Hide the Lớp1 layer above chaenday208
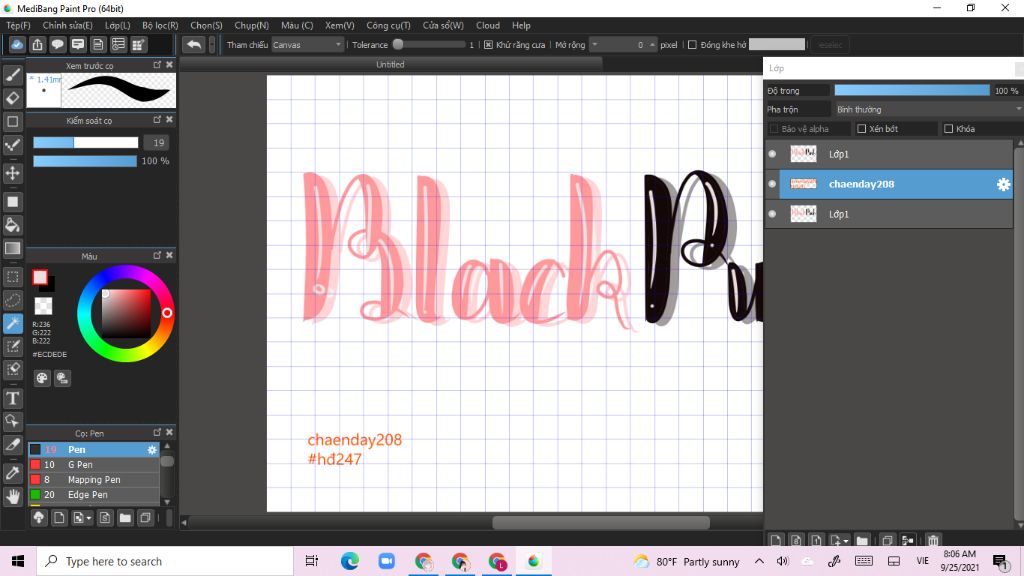This screenshot has width=1024, height=576. 772,154
